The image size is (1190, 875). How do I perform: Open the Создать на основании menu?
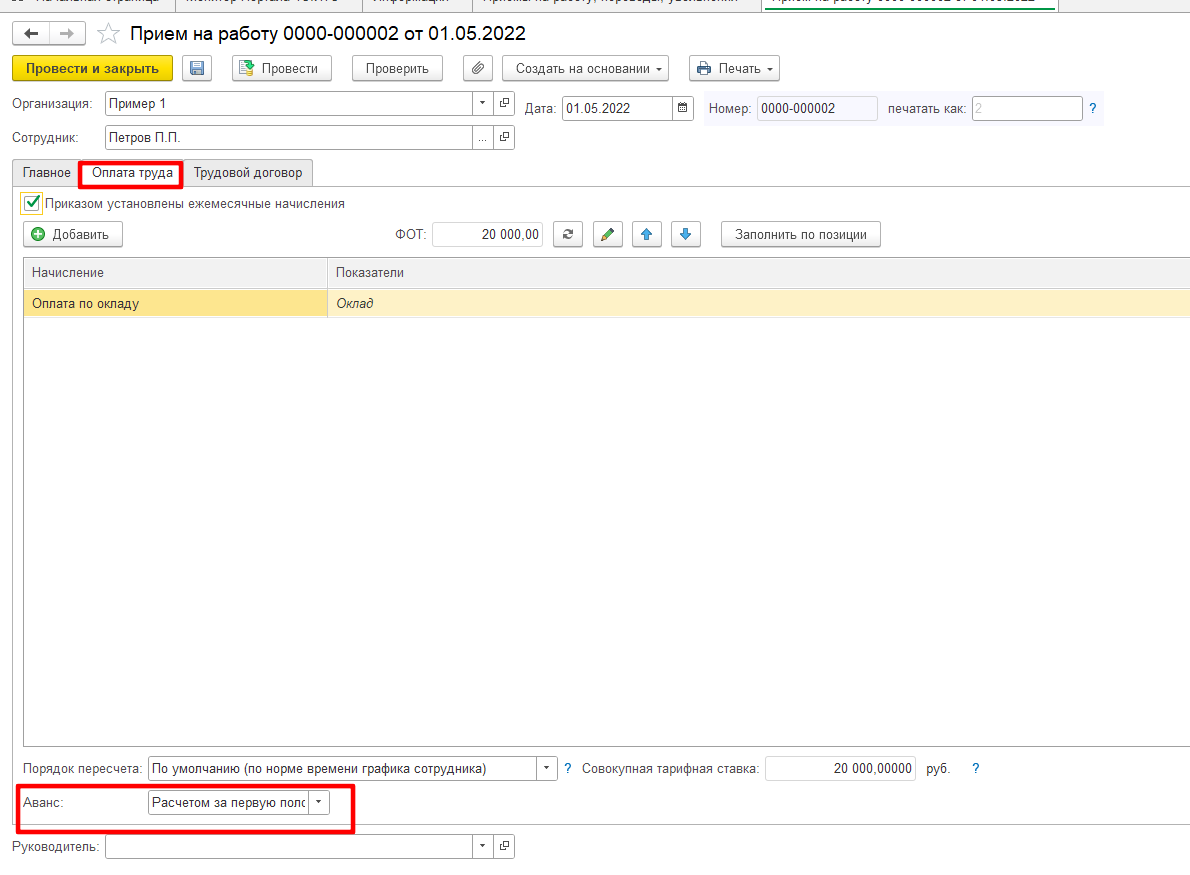pos(585,68)
